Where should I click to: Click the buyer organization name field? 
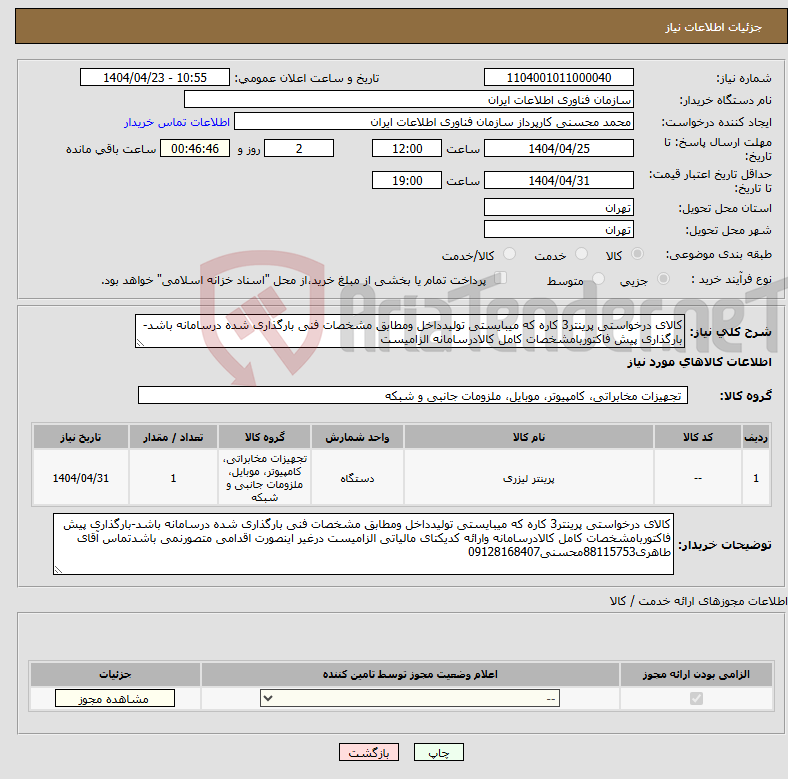point(409,100)
